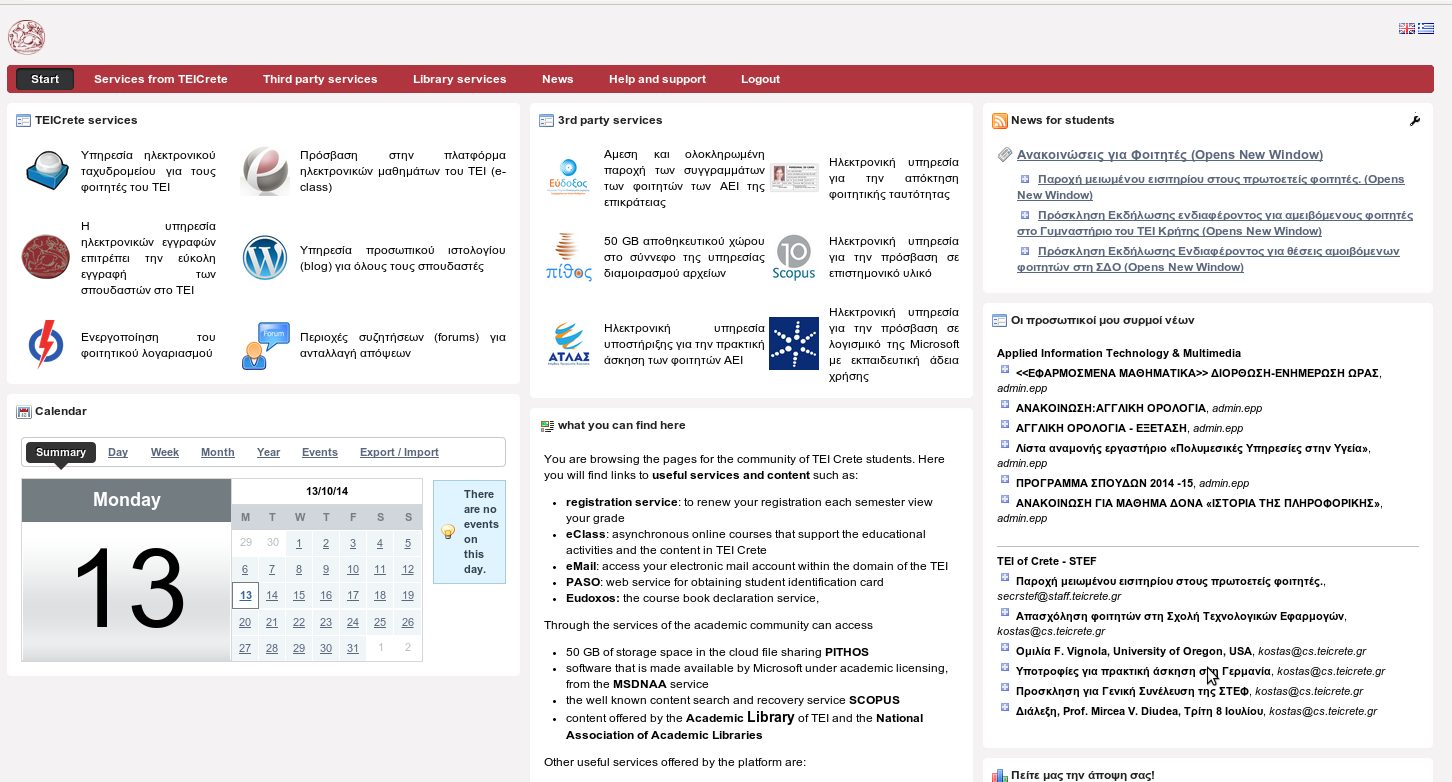Select day 22 in the calendar
Viewport: 1452px width, 782px height.
[x=298, y=622]
